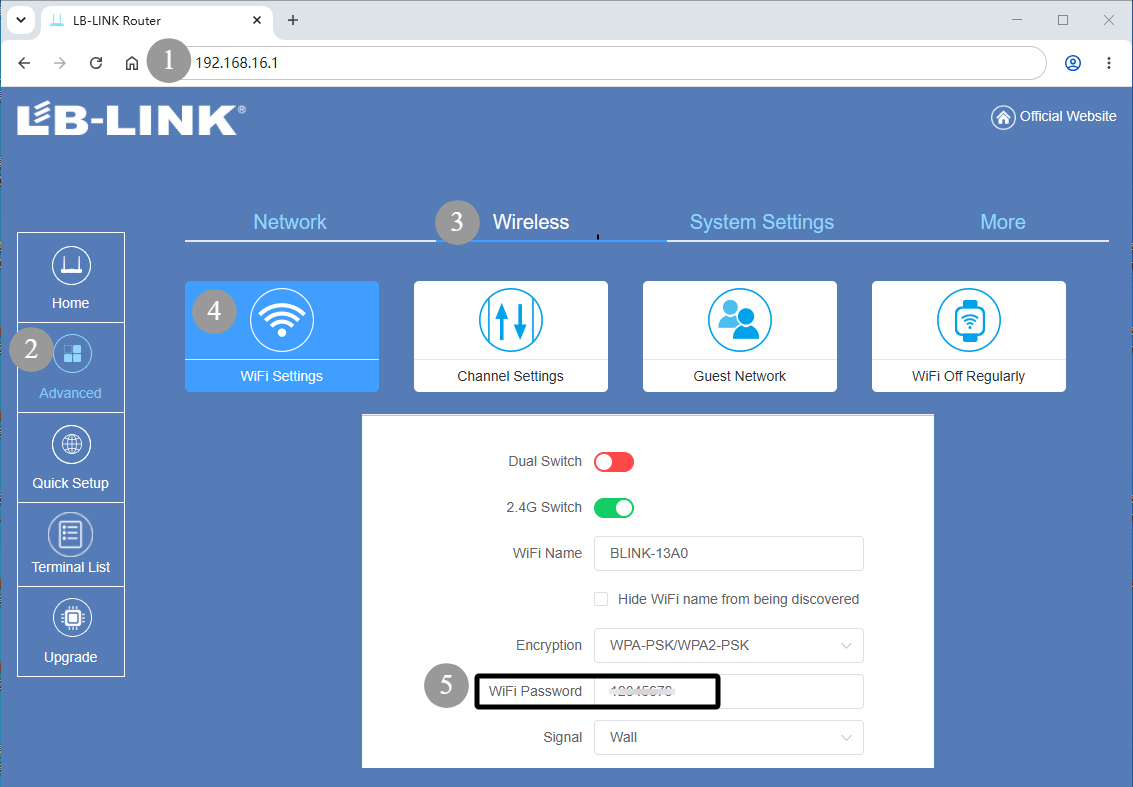Toggle the Dual Switch on
The height and width of the screenshot is (787, 1133).
(614, 462)
